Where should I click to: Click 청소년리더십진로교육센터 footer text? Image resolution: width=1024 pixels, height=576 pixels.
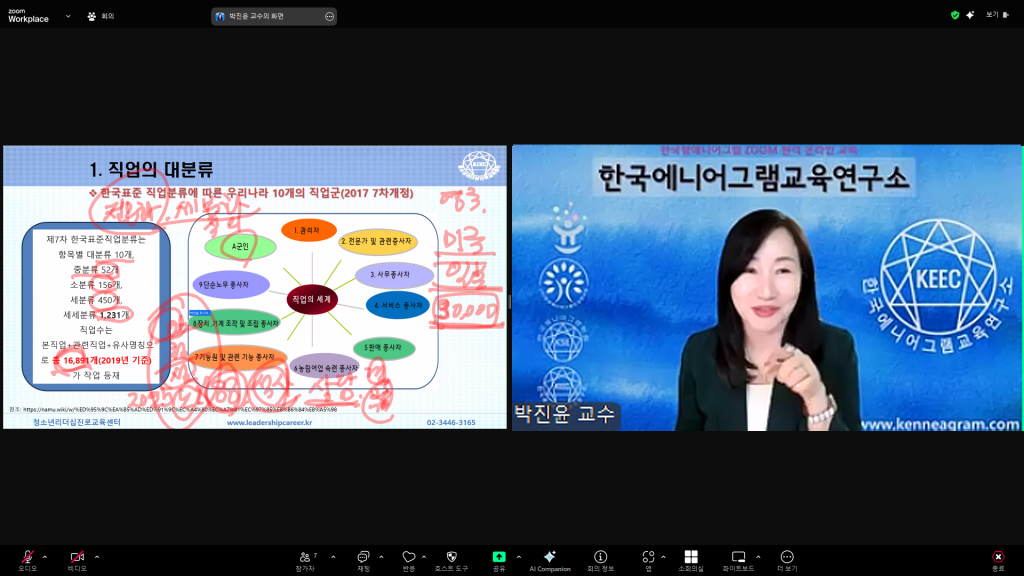point(76,423)
